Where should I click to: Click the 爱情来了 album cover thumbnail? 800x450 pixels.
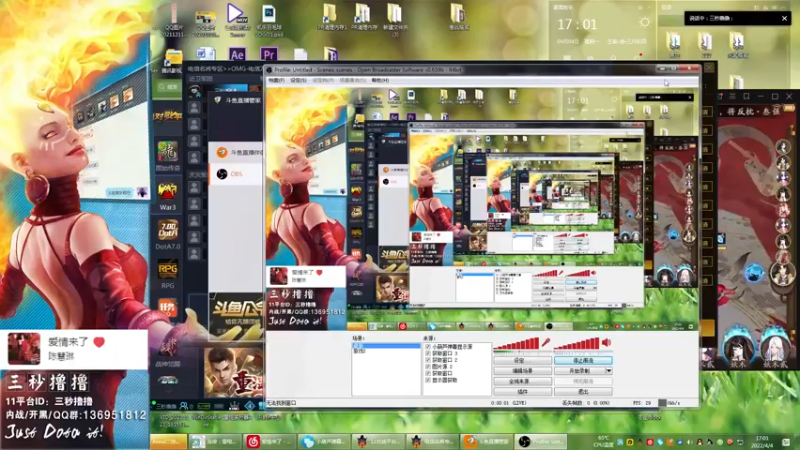(x=24, y=348)
